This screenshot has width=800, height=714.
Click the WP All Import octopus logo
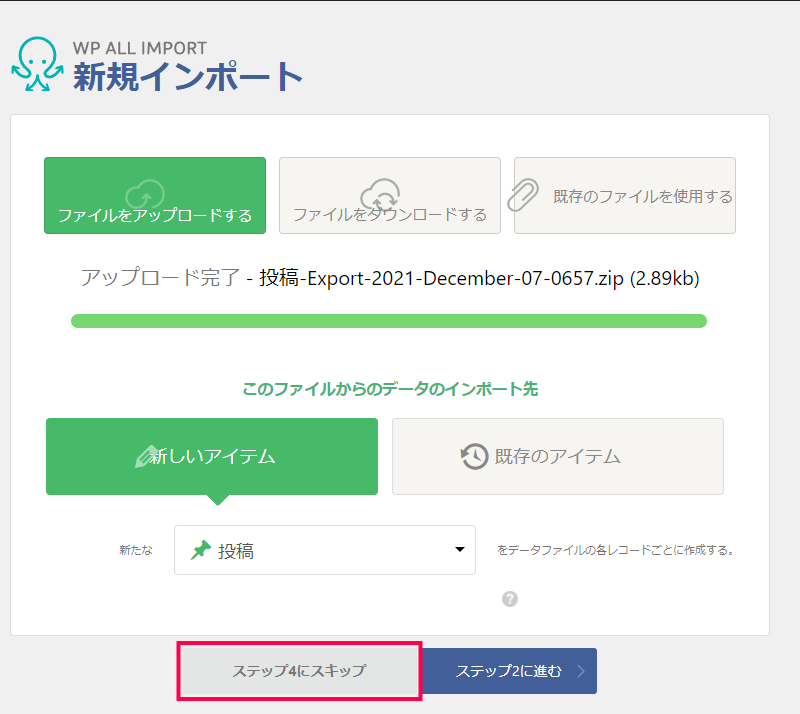[x=37, y=64]
